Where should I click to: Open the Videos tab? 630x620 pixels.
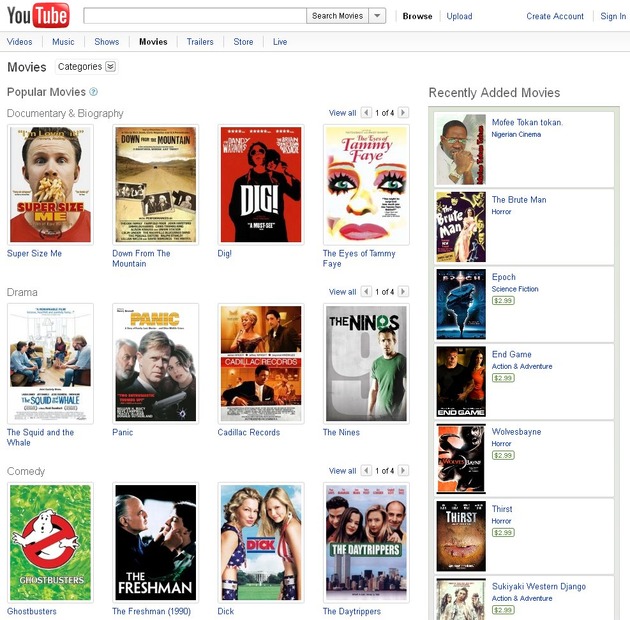(x=19, y=42)
